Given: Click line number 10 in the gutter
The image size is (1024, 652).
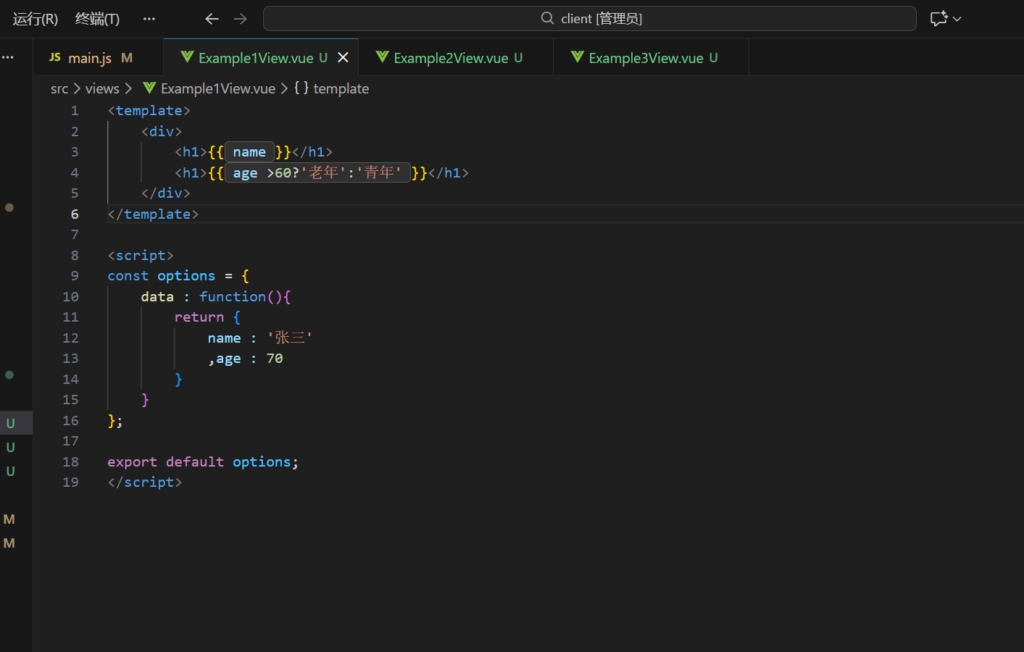Looking at the screenshot, I should [x=70, y=297].
